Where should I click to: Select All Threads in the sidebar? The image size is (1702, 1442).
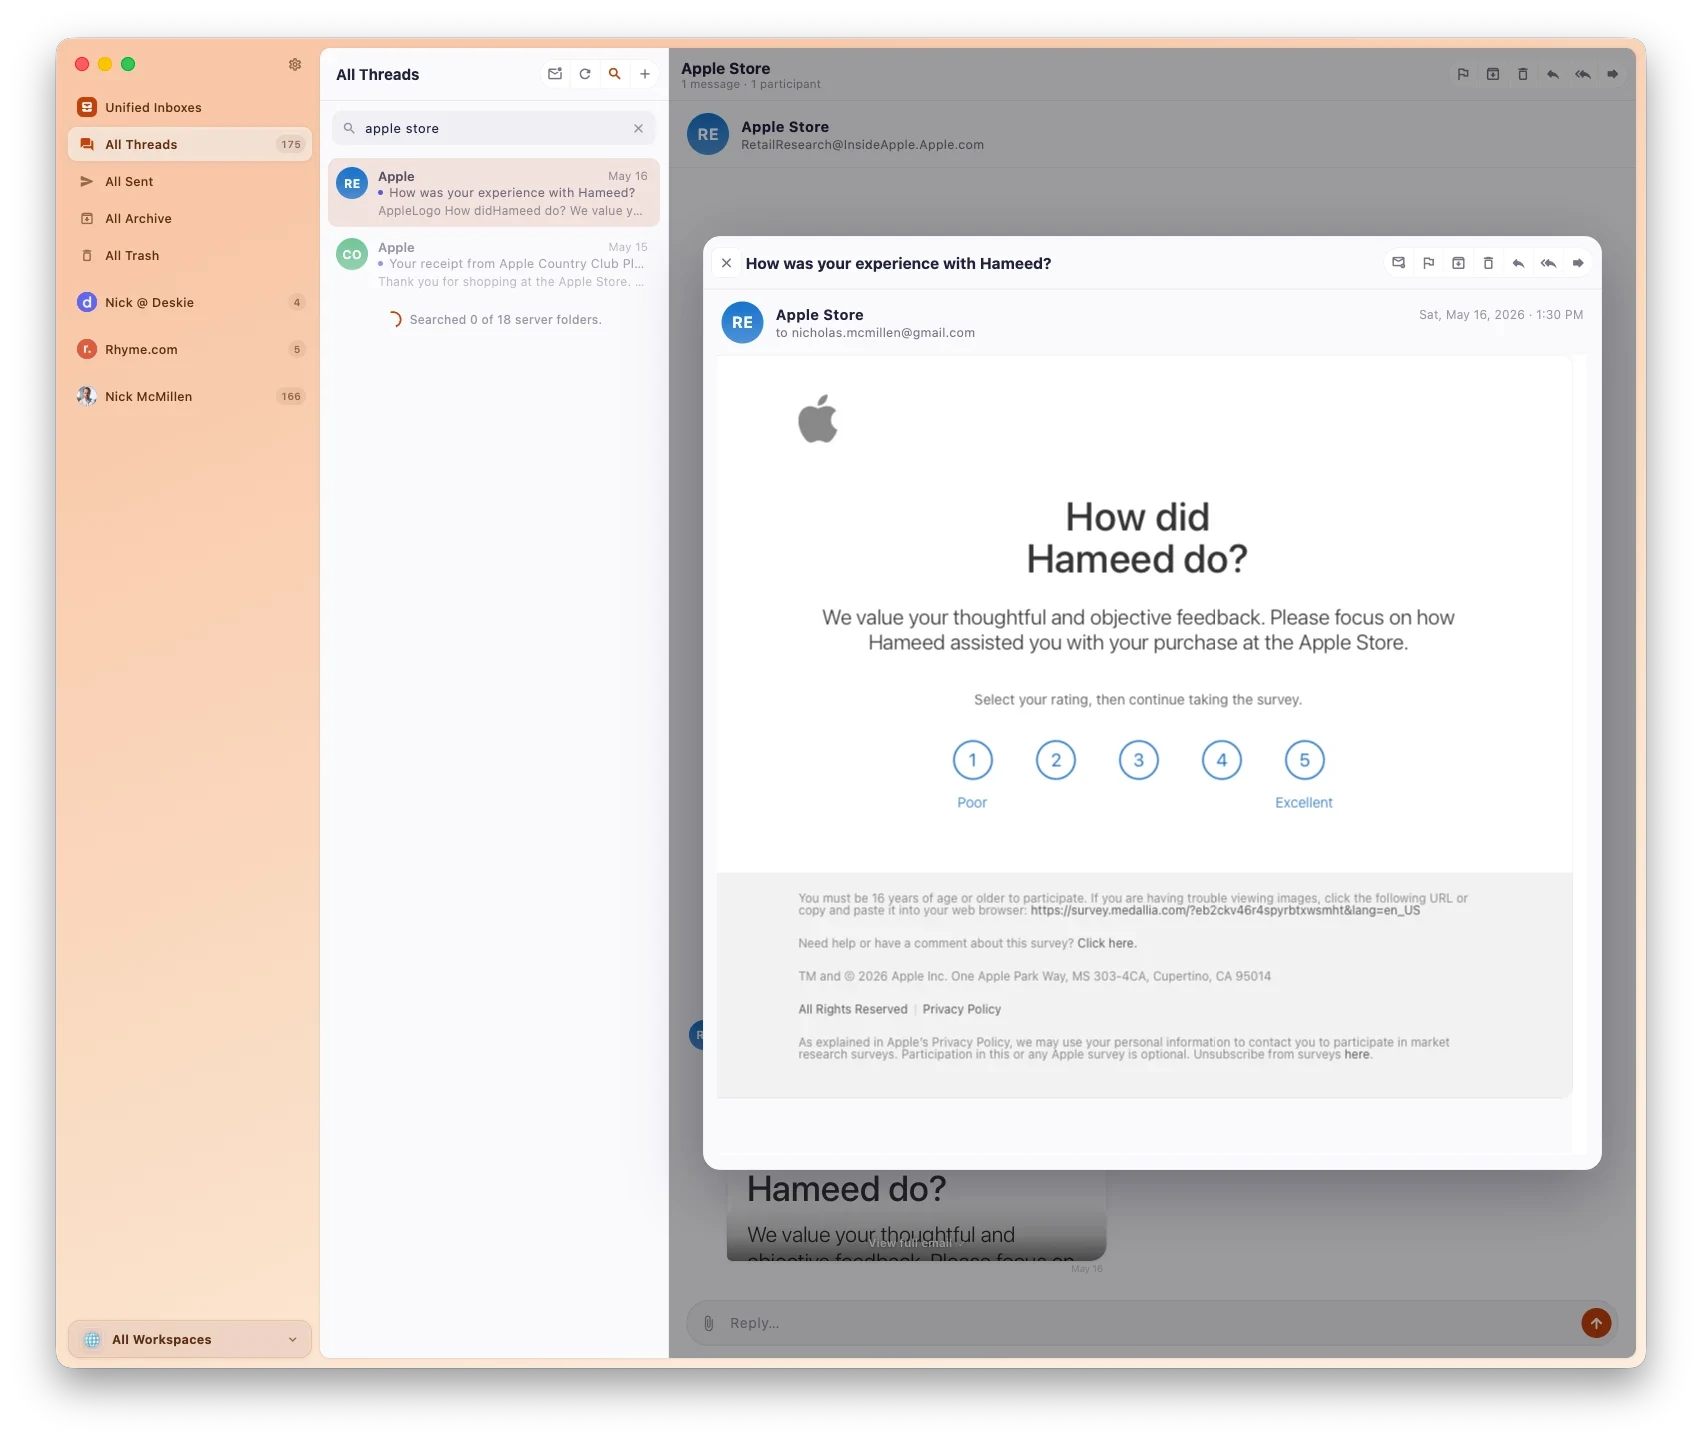click(x=190, y=144)
